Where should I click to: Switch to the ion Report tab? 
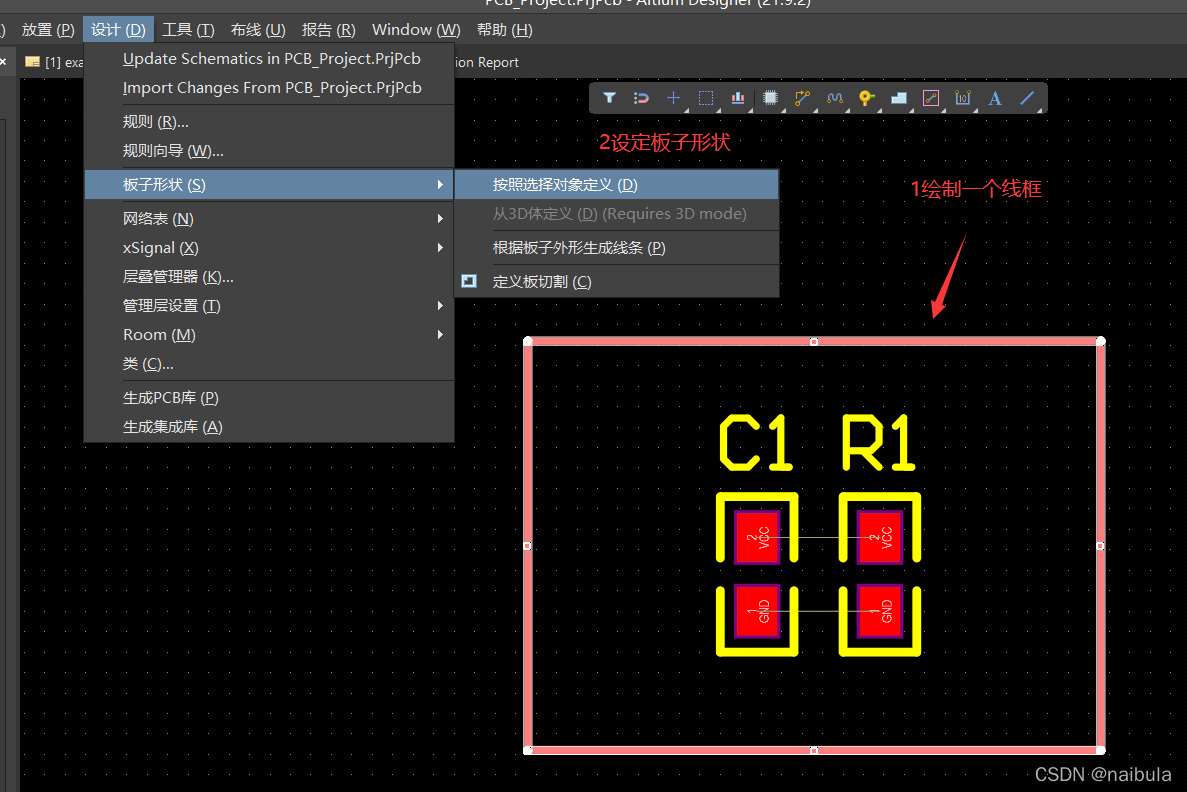coord(487,62)
